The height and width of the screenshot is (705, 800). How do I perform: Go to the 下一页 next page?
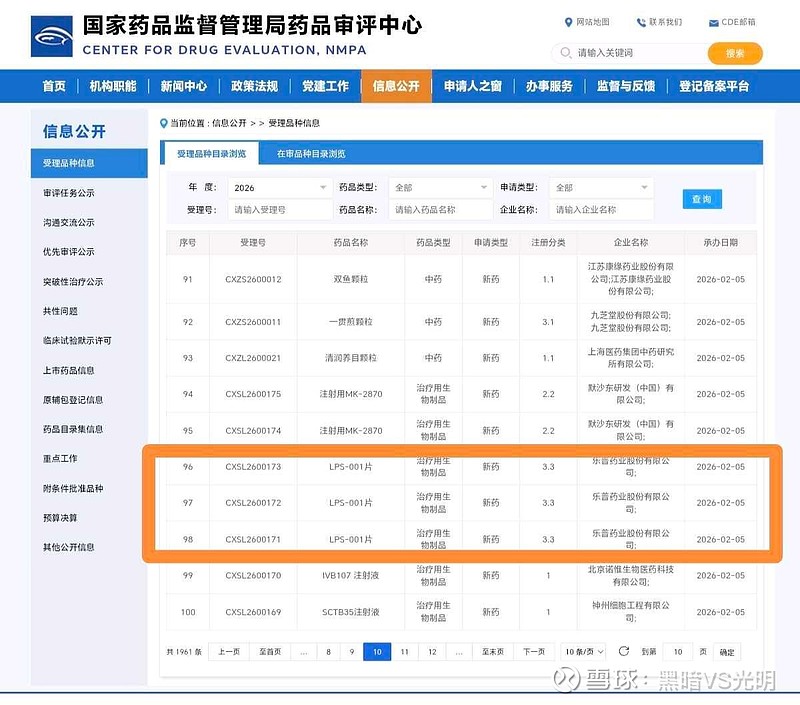tap(533, 651)
